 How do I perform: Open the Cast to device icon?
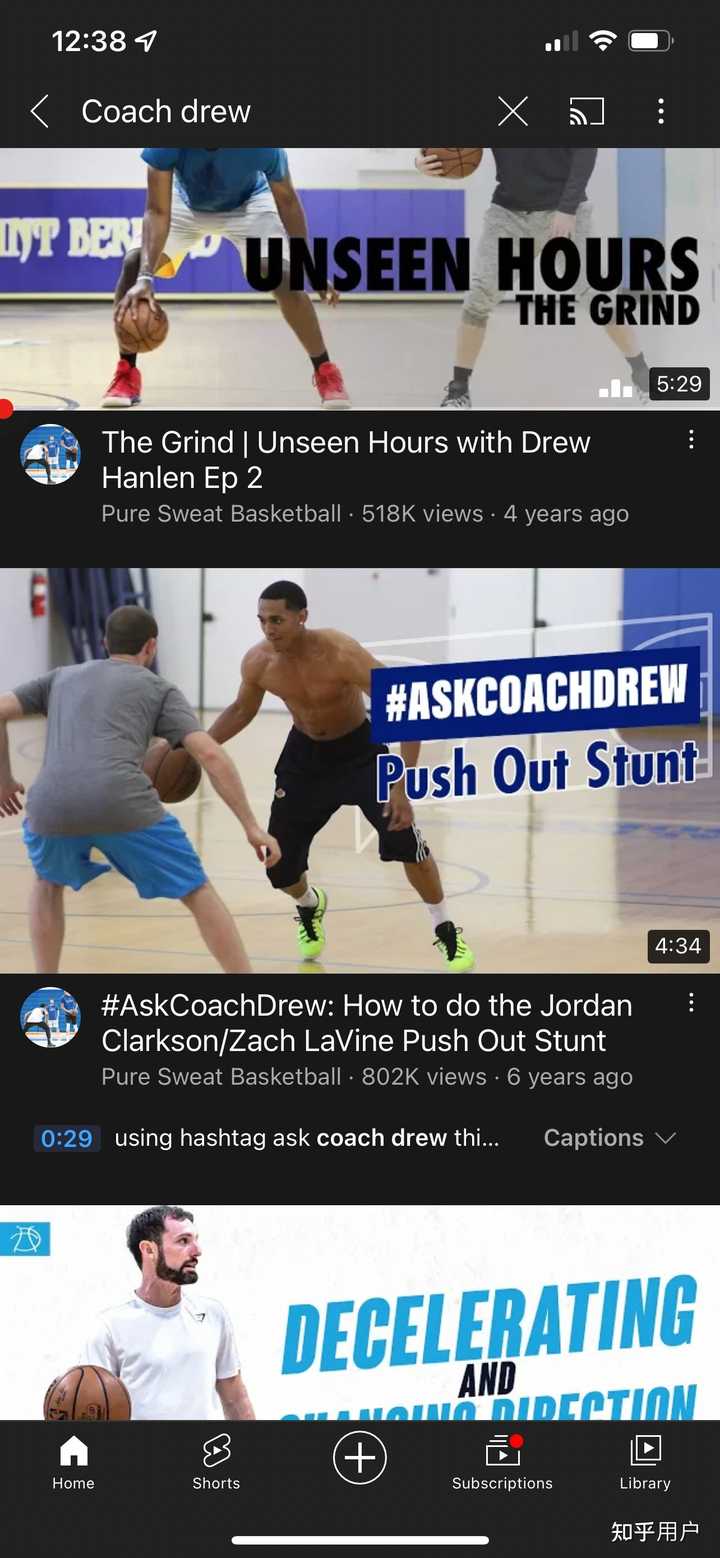[587, 111]
